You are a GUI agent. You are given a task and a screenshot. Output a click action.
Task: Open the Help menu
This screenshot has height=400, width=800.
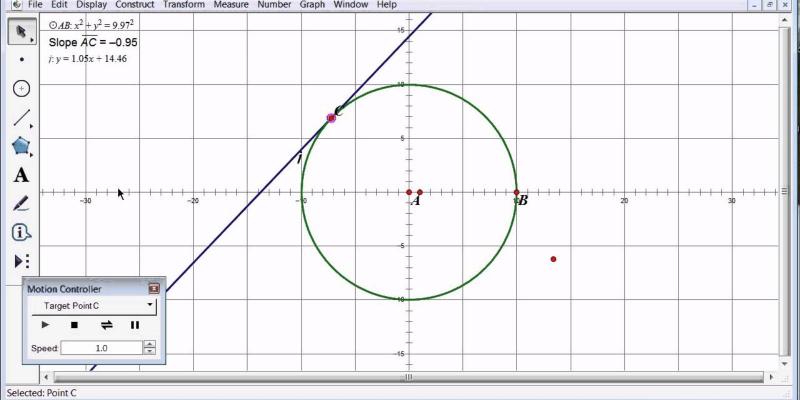tap(386, 5)
